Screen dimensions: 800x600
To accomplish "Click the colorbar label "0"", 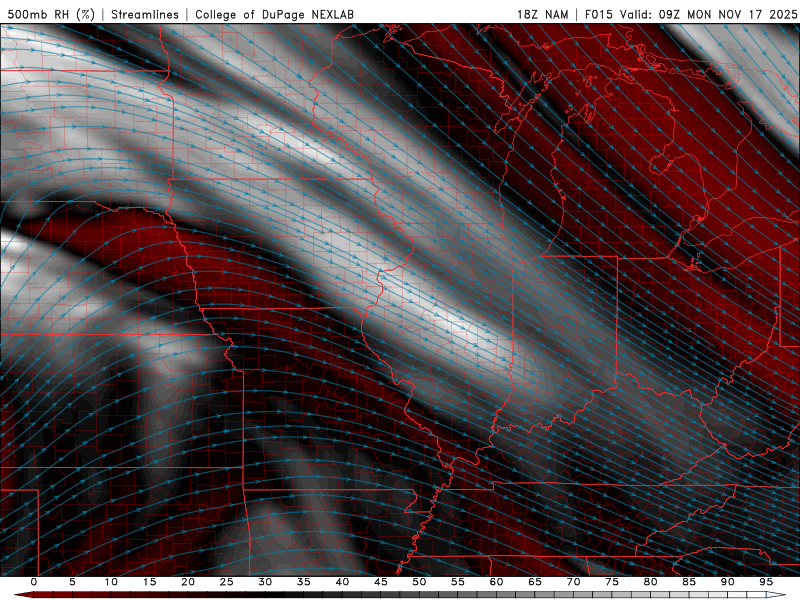I will pos(34,582).
